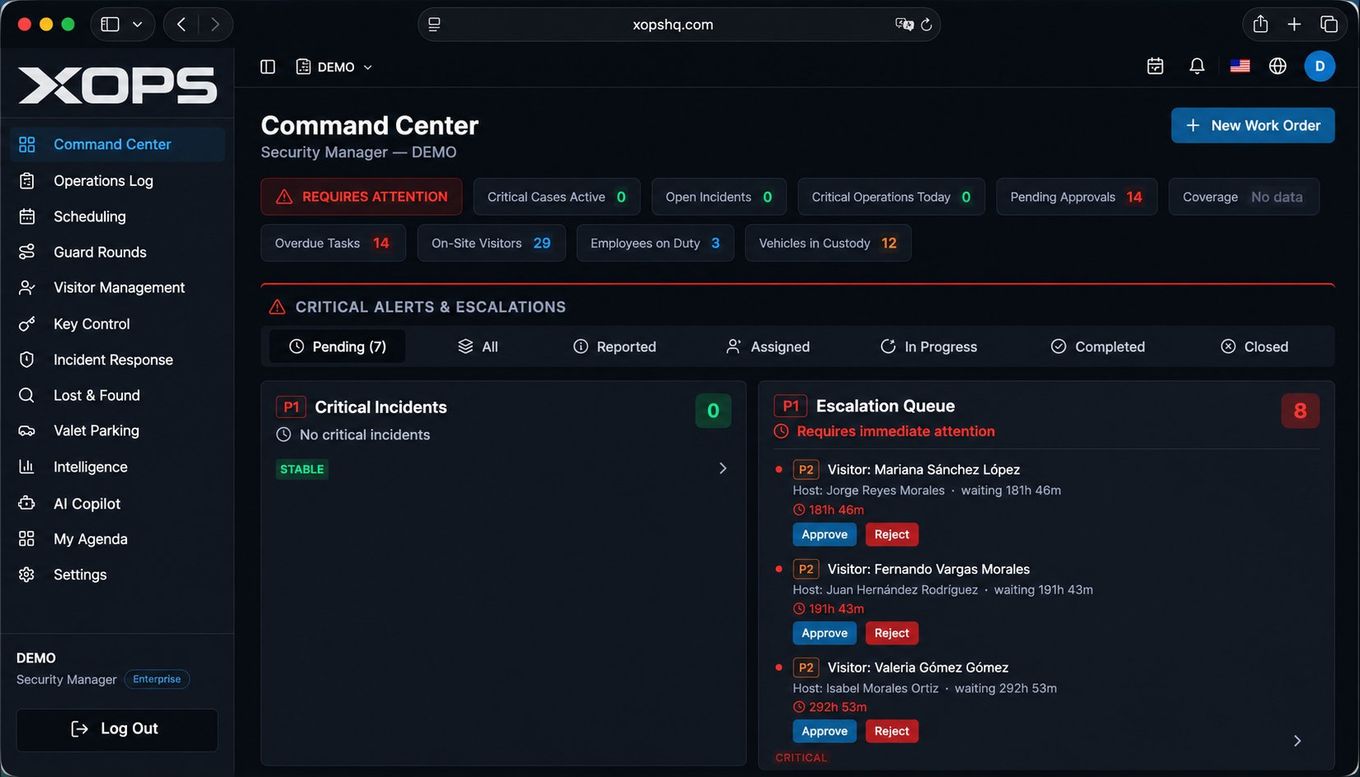
Task: View the Overdue Tasks 14 chip
Action: click(x=333, y=243)
